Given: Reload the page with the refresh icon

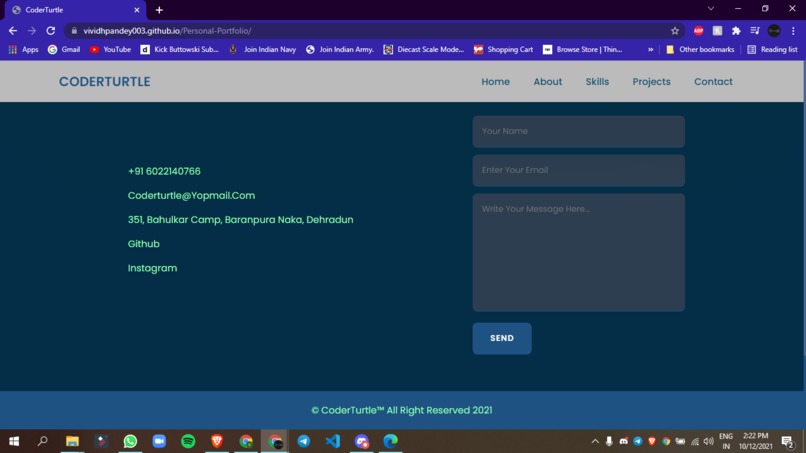Looking at the screenshot, I should pos(50,31).
